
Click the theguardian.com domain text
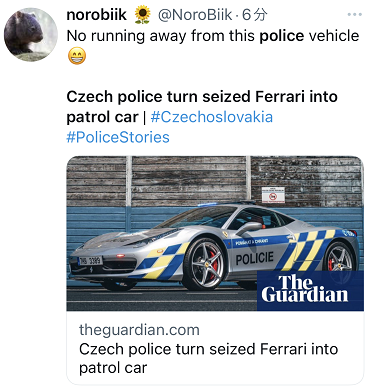139,330
